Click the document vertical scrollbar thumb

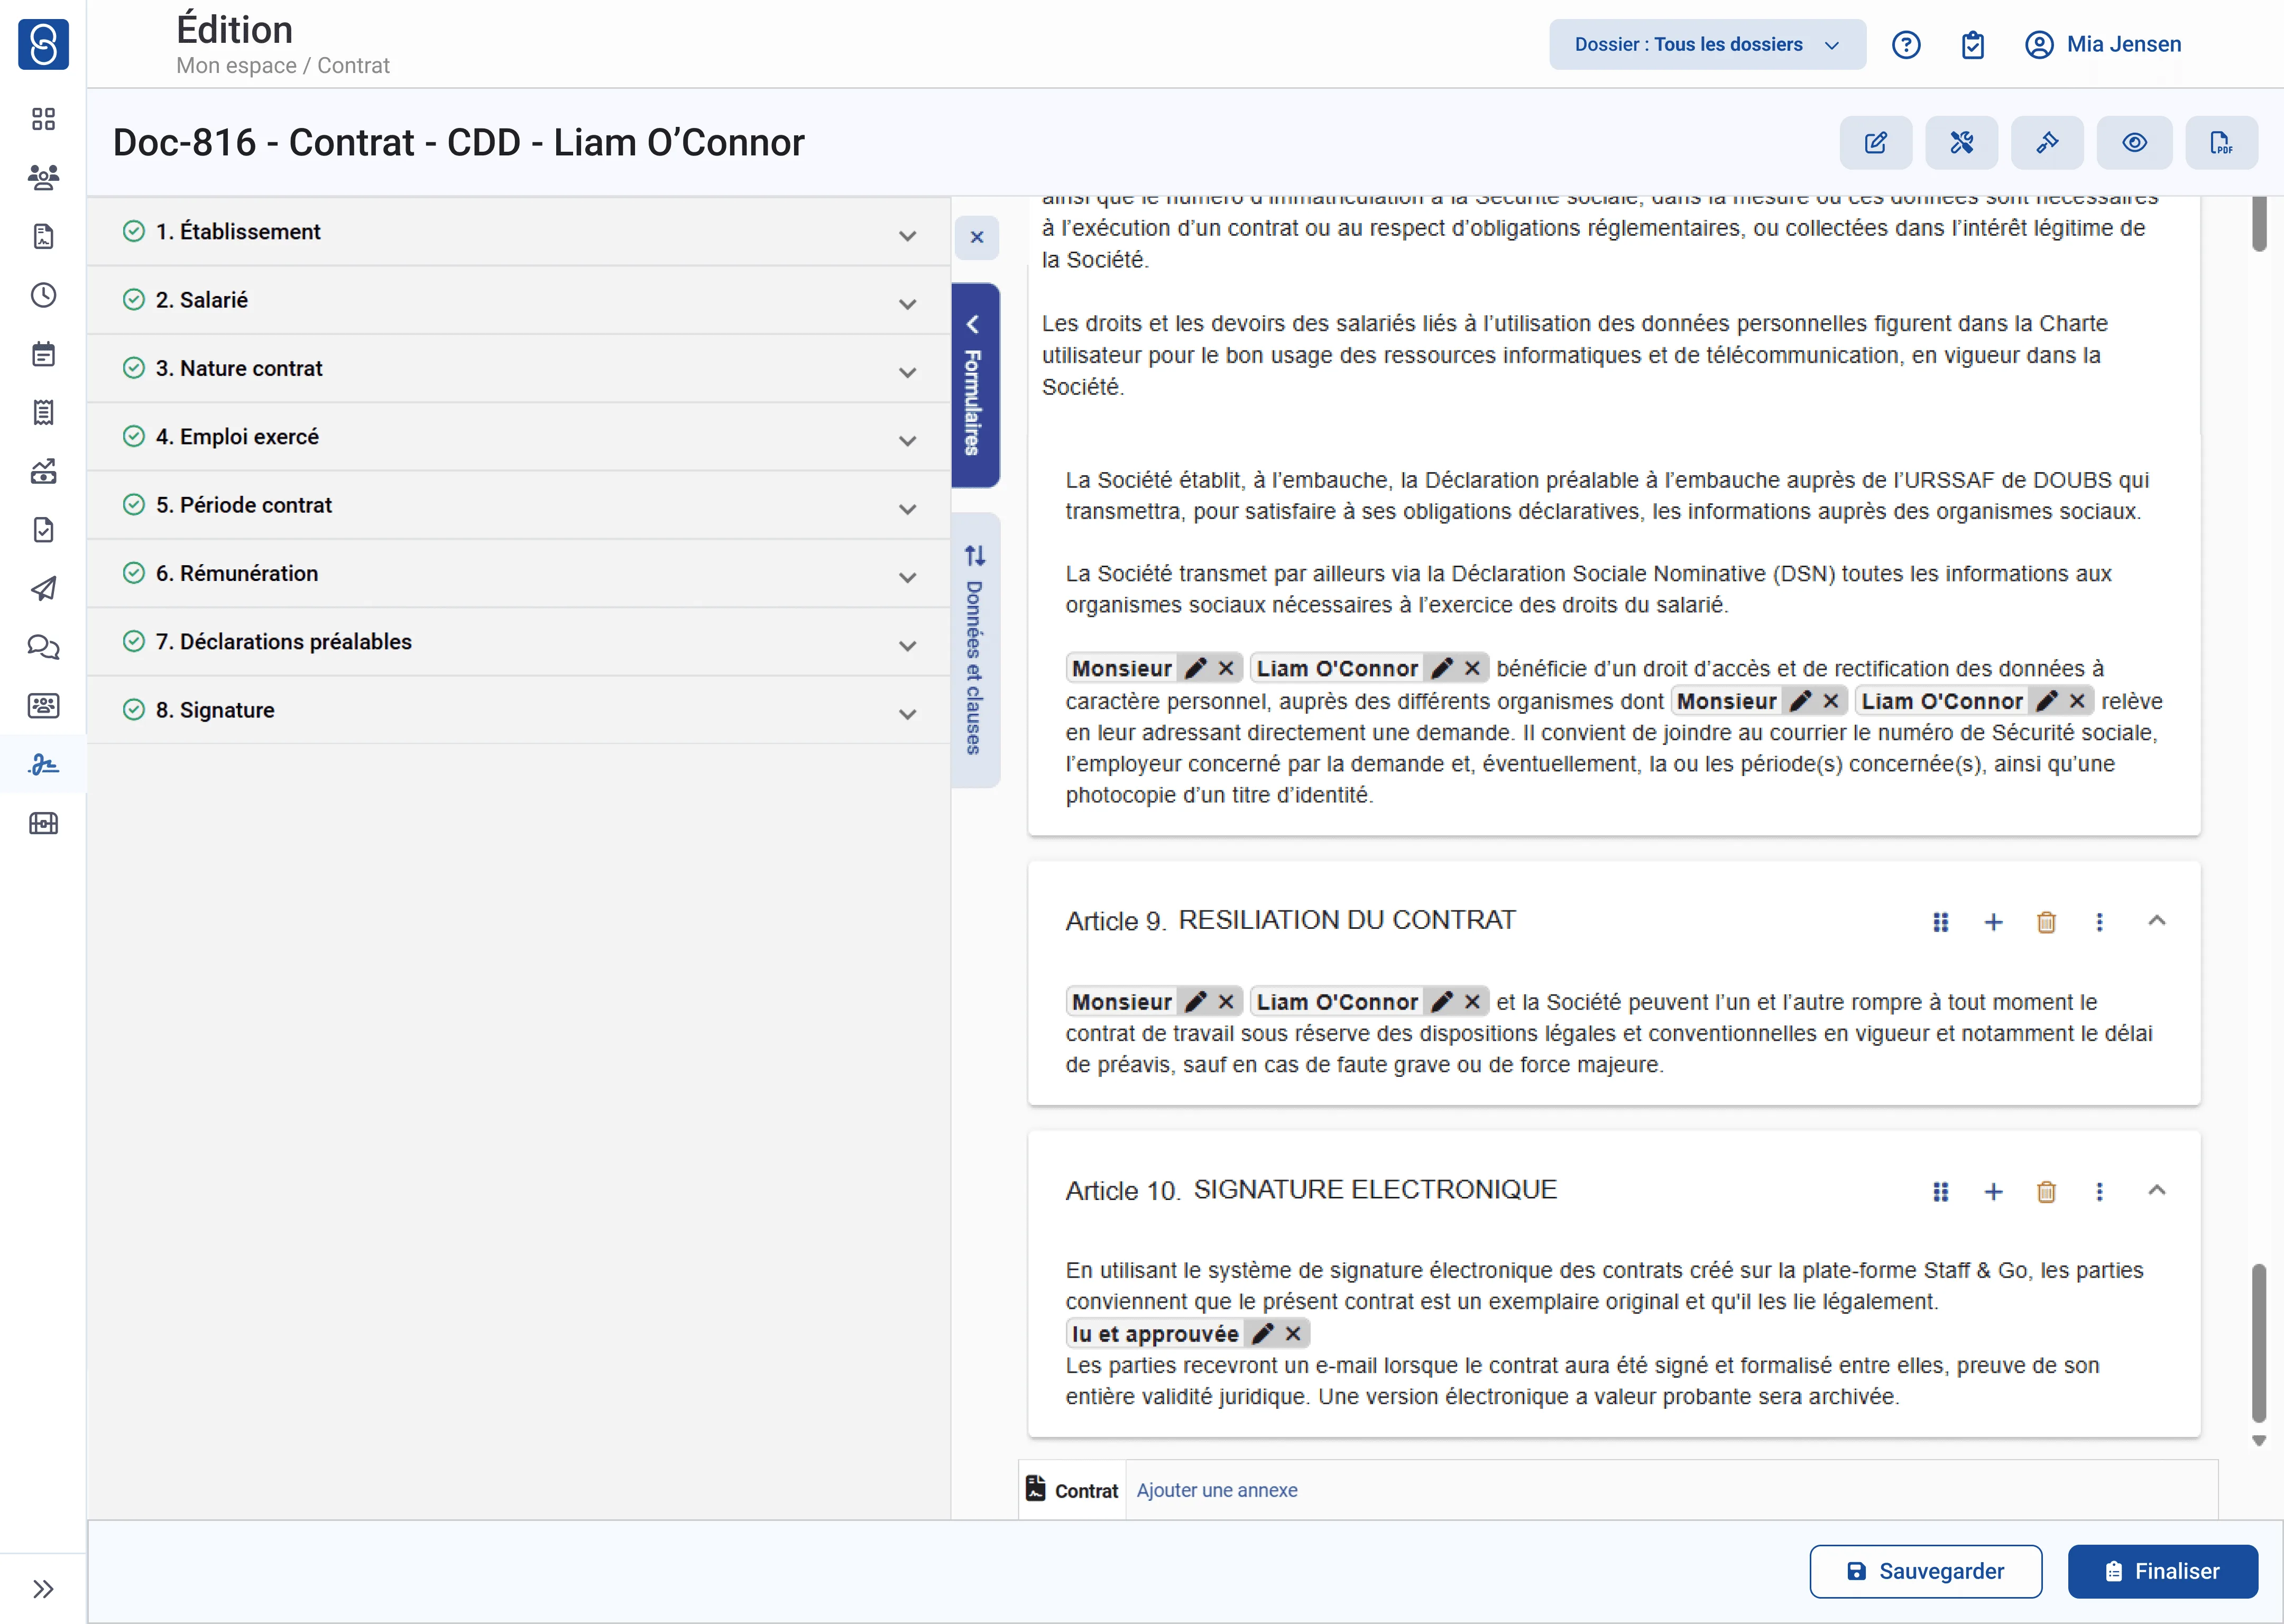coord(2259,1343)
